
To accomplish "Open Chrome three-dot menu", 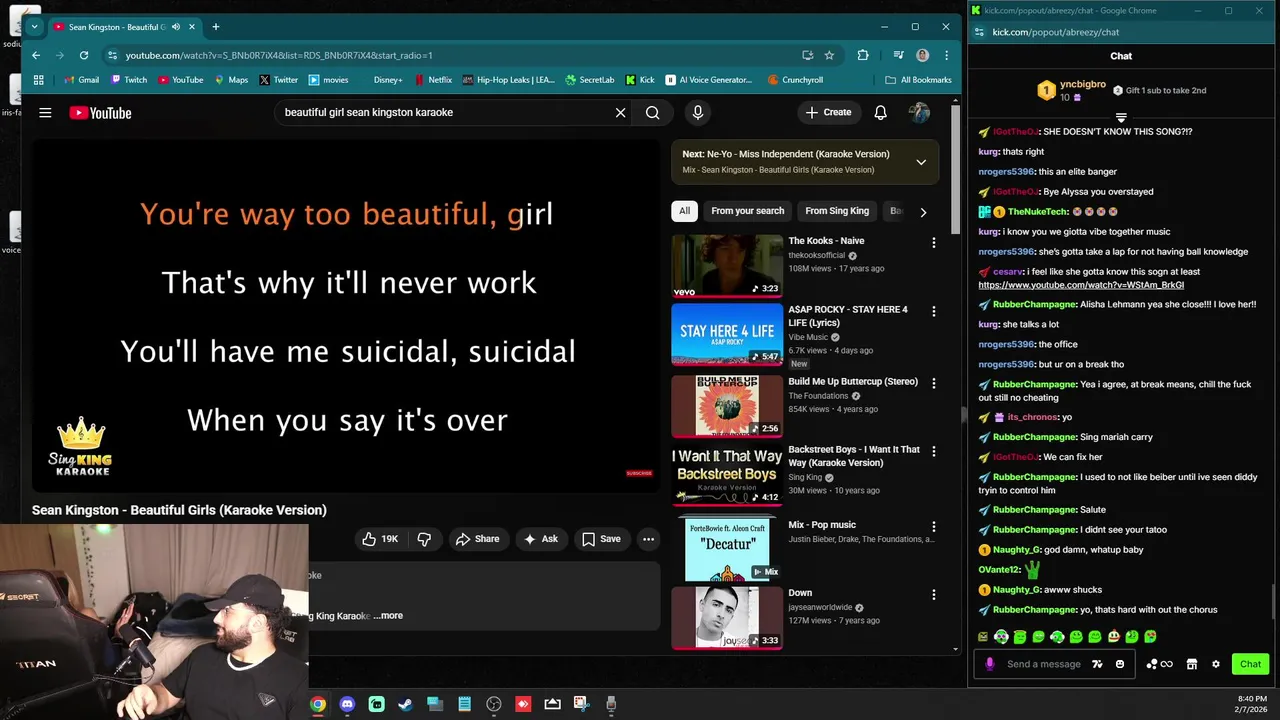I will [946, 55].
